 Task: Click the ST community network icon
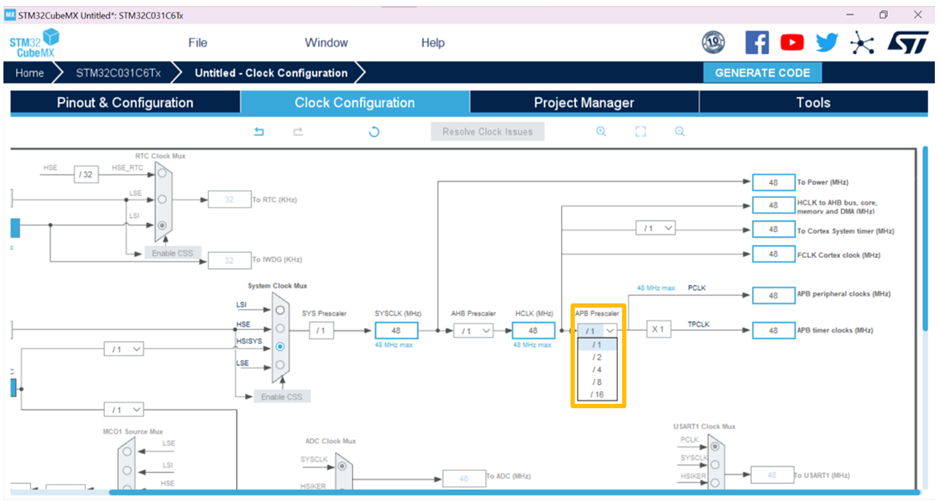click(x=862, y=43)
